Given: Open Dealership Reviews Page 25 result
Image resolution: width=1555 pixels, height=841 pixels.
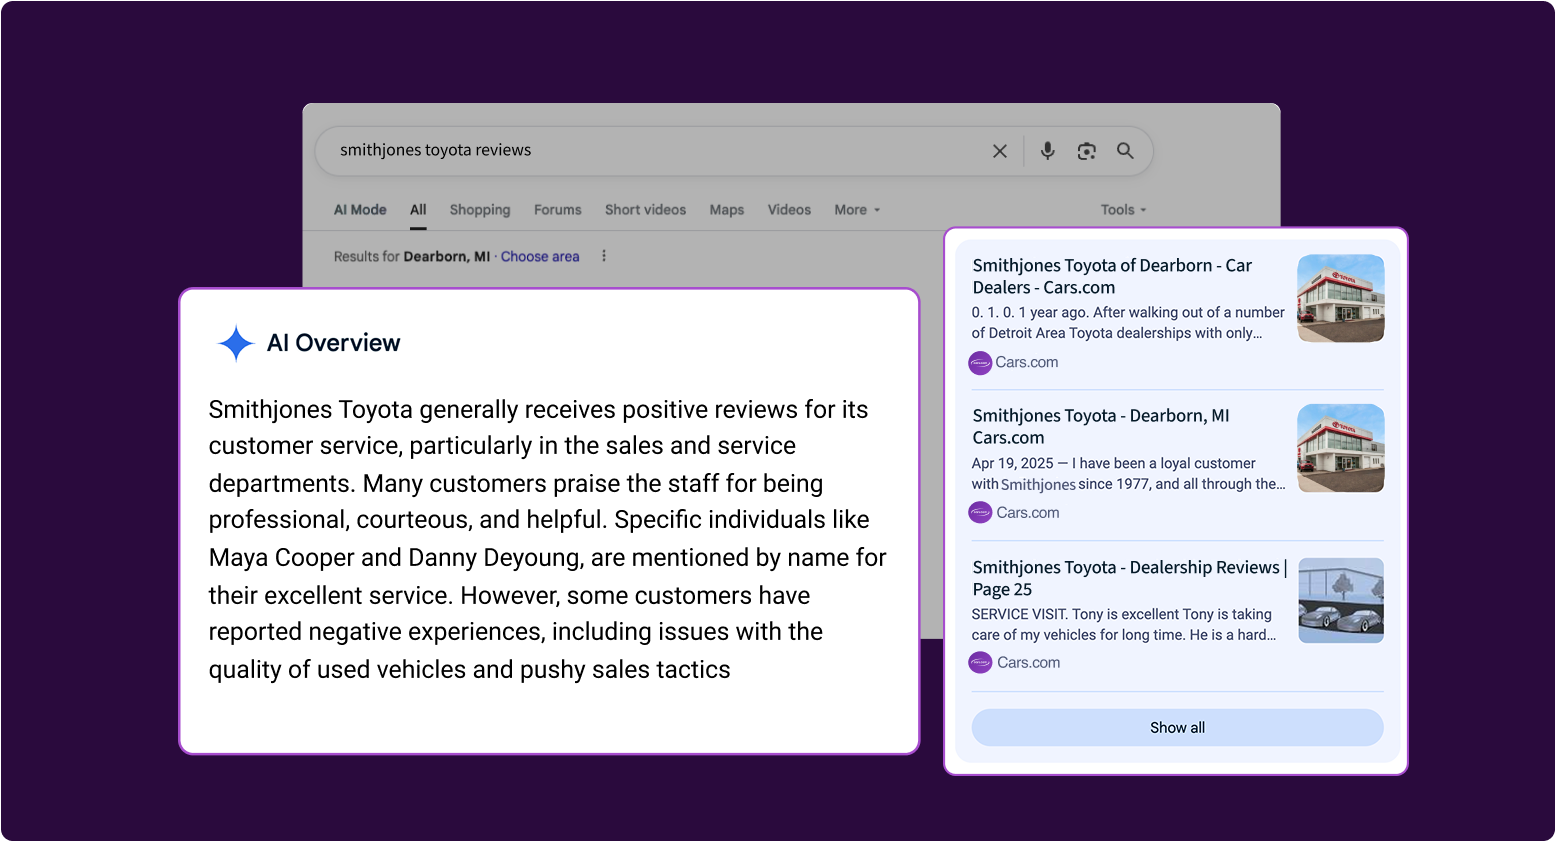Looking at the screenshot, I should 1130,578.
